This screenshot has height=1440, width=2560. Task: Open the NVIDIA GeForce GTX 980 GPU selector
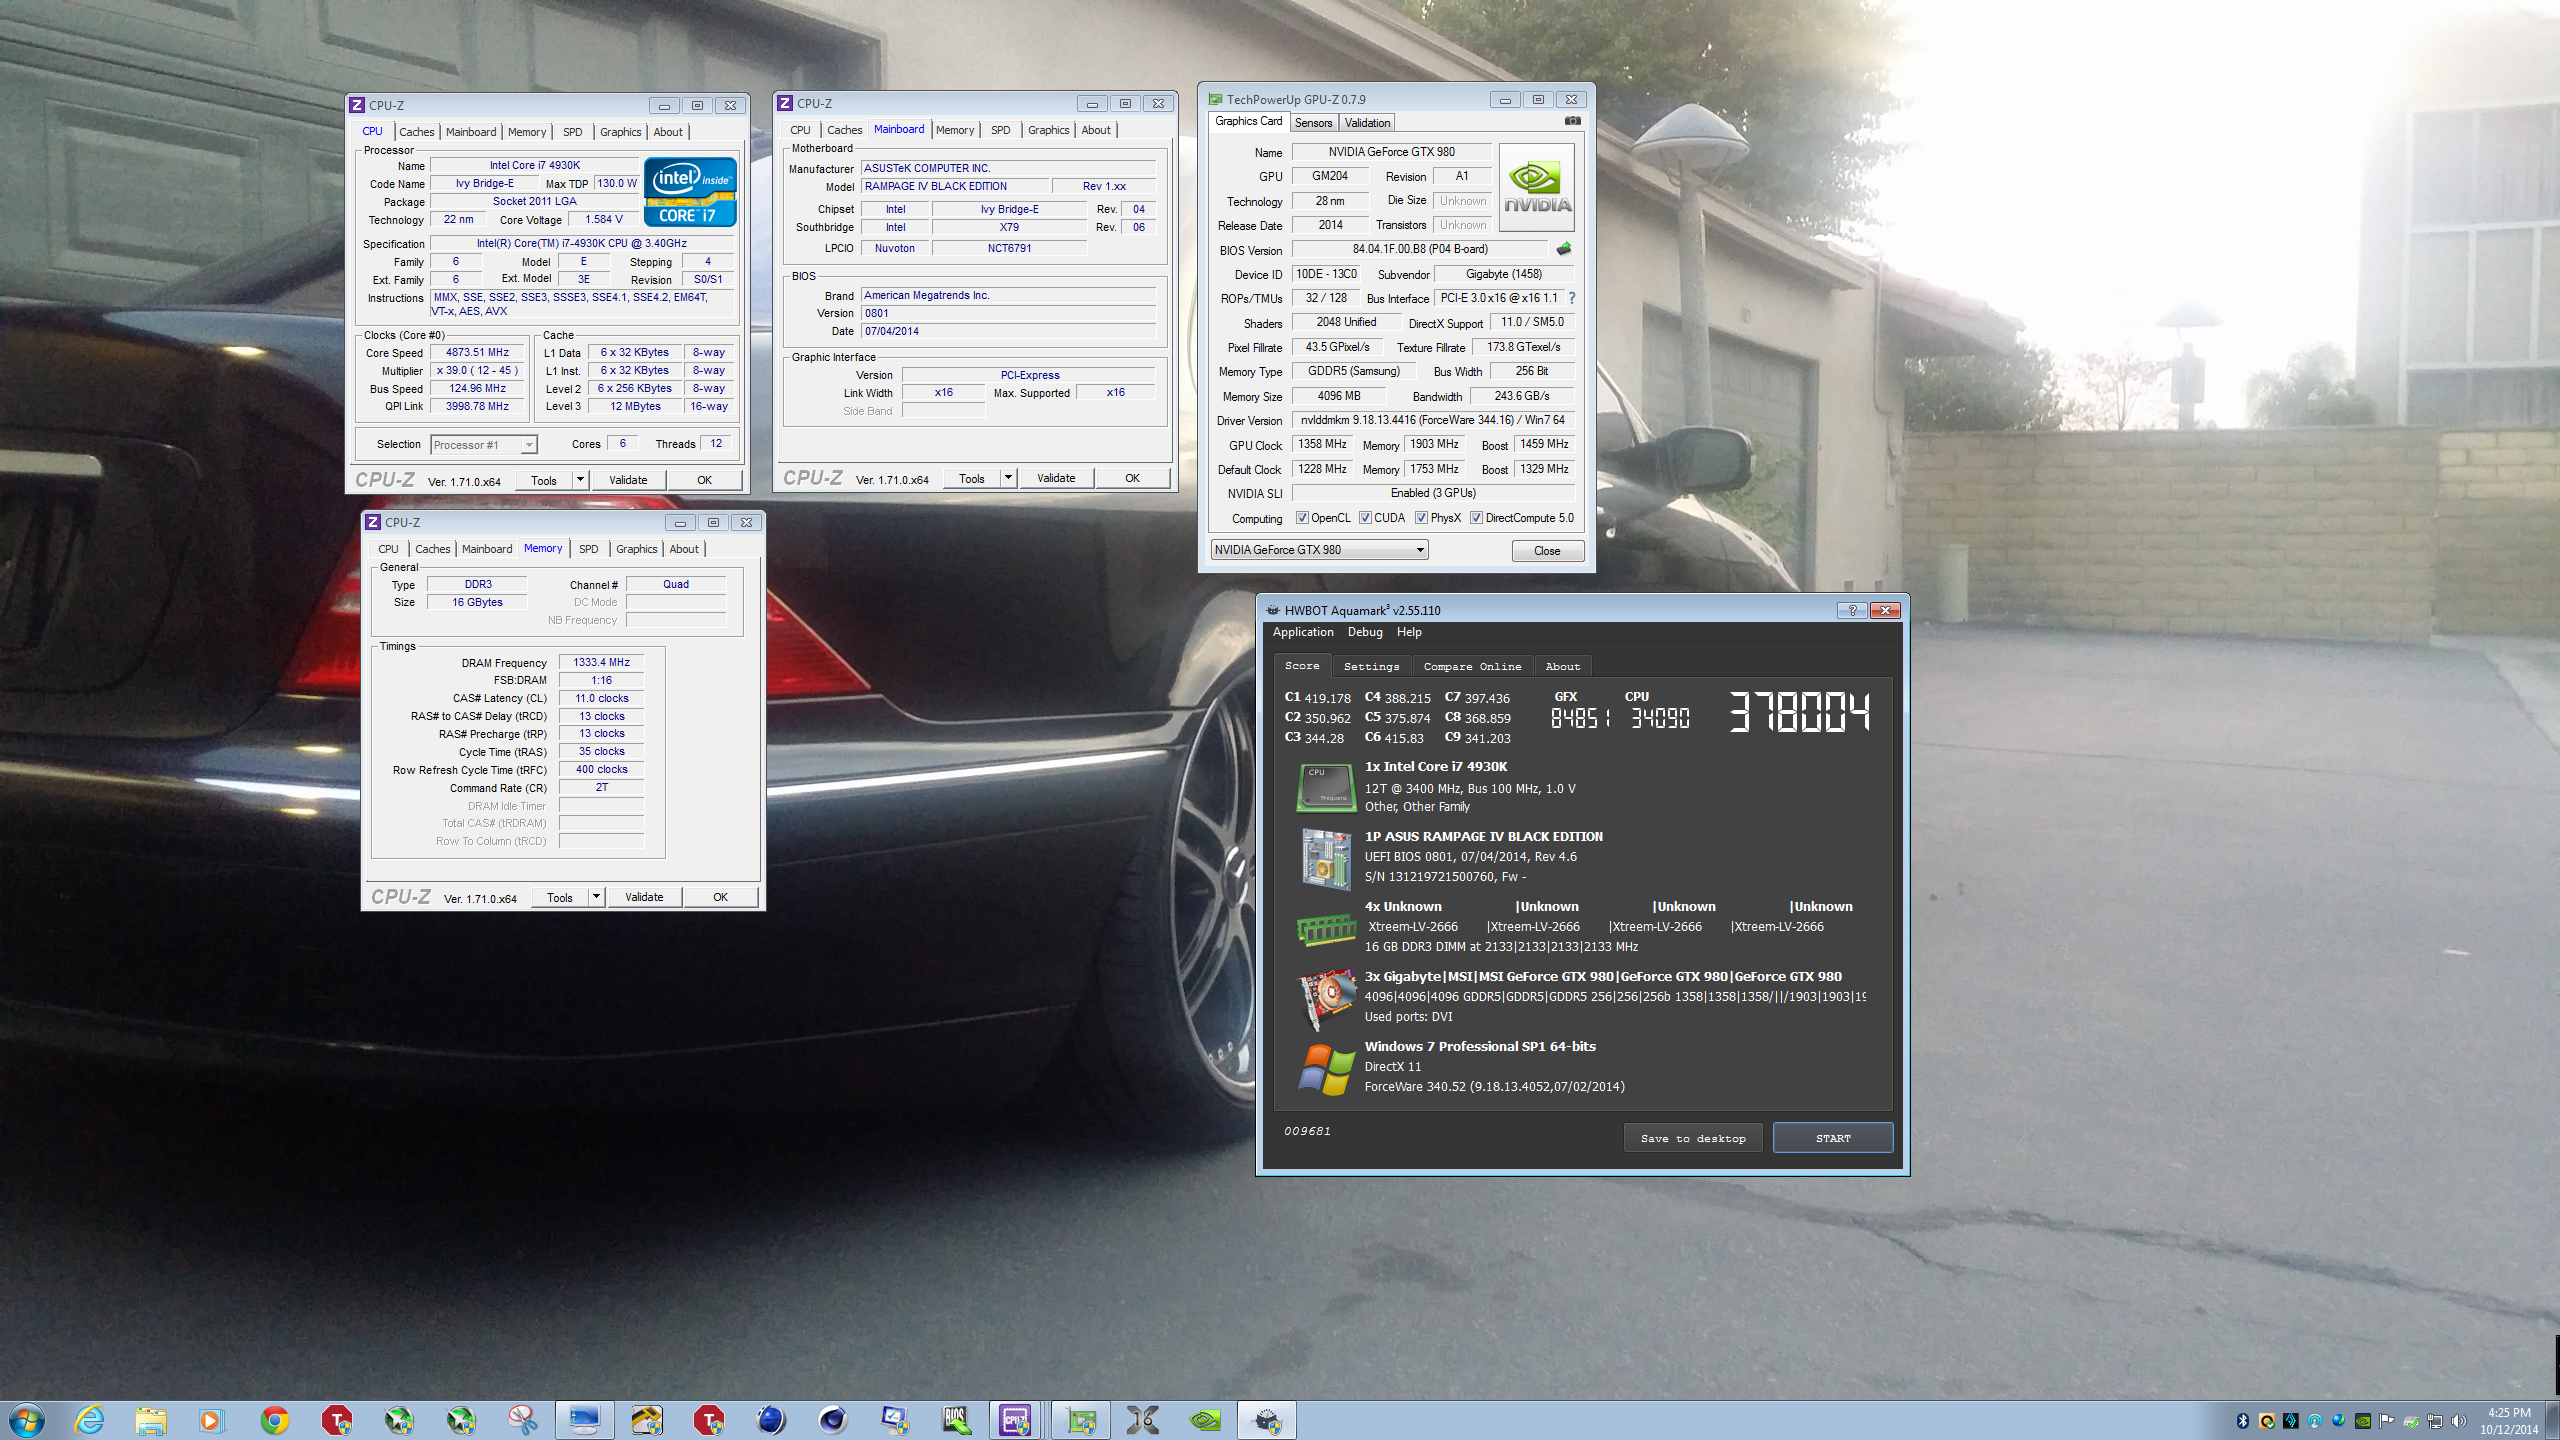coord(1319,550)
